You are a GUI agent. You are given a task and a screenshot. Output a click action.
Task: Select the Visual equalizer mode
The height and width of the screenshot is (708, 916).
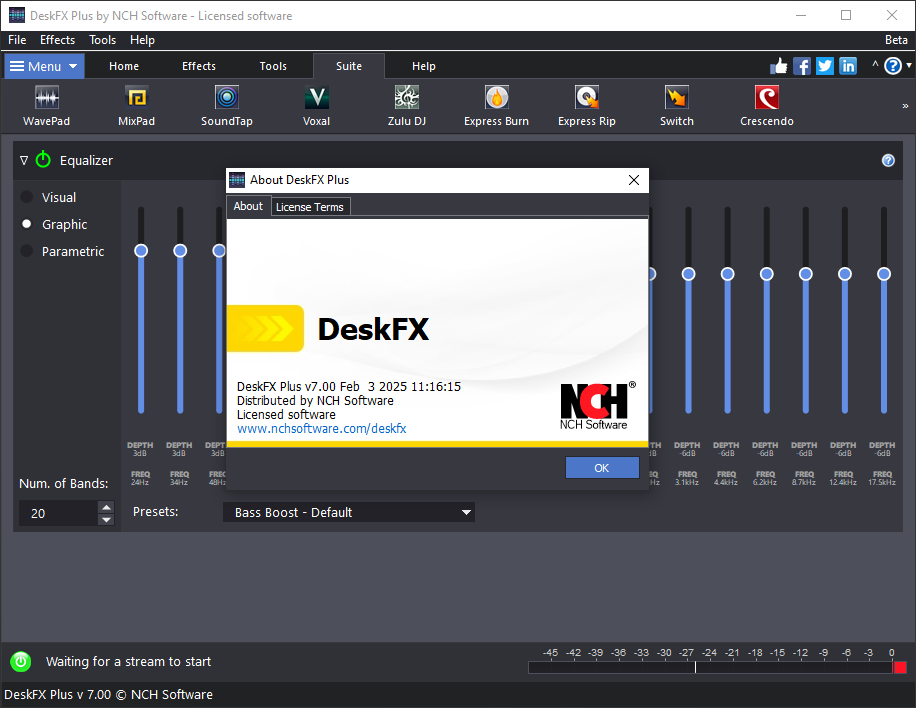click(x=48, y=197)
